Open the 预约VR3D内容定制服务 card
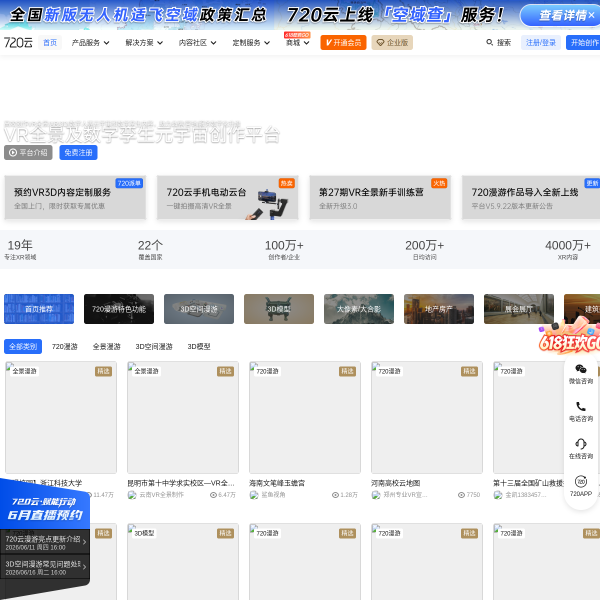This screenshot has height=600, width=600. [x=75, y=197]
